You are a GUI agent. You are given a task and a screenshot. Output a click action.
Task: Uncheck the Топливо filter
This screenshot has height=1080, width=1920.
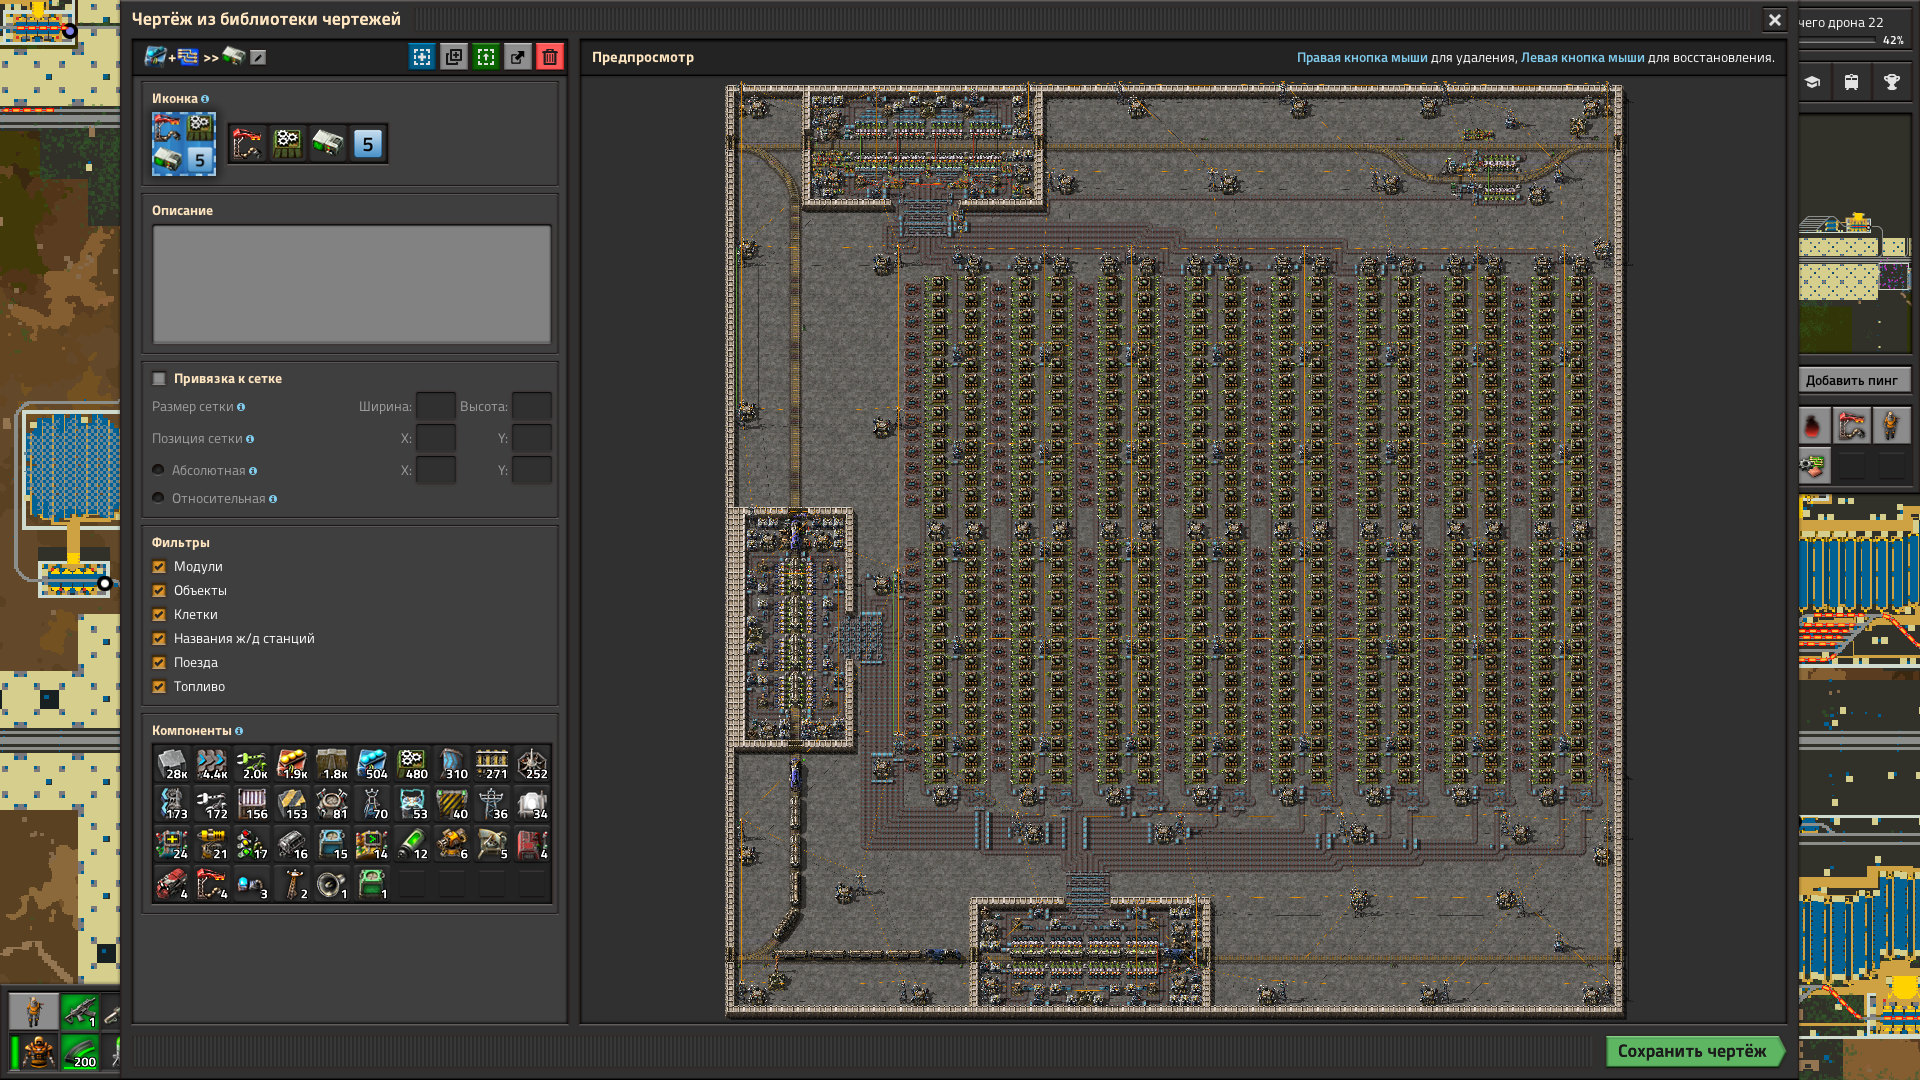[159, 687]
